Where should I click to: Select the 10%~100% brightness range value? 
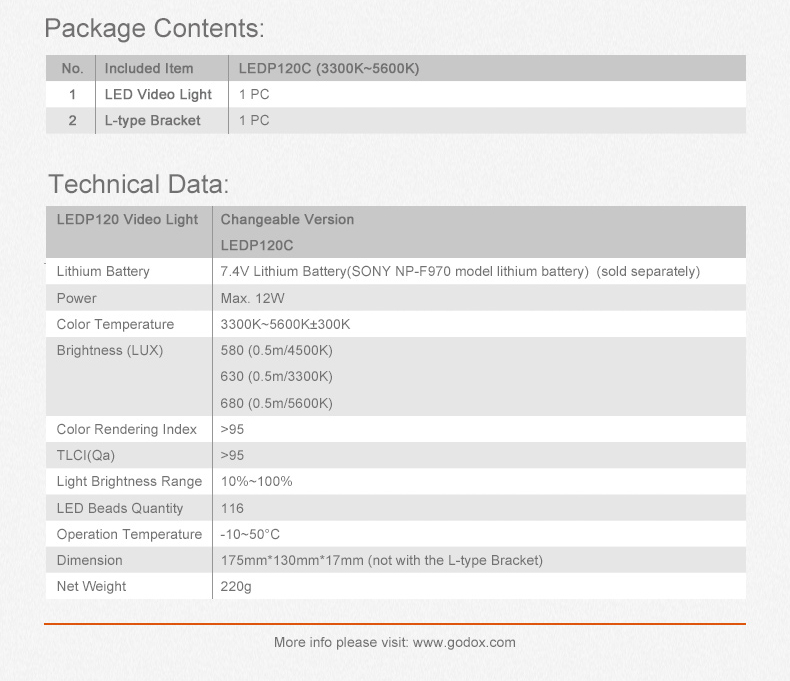pyautogui.click(x=256, y=482)
